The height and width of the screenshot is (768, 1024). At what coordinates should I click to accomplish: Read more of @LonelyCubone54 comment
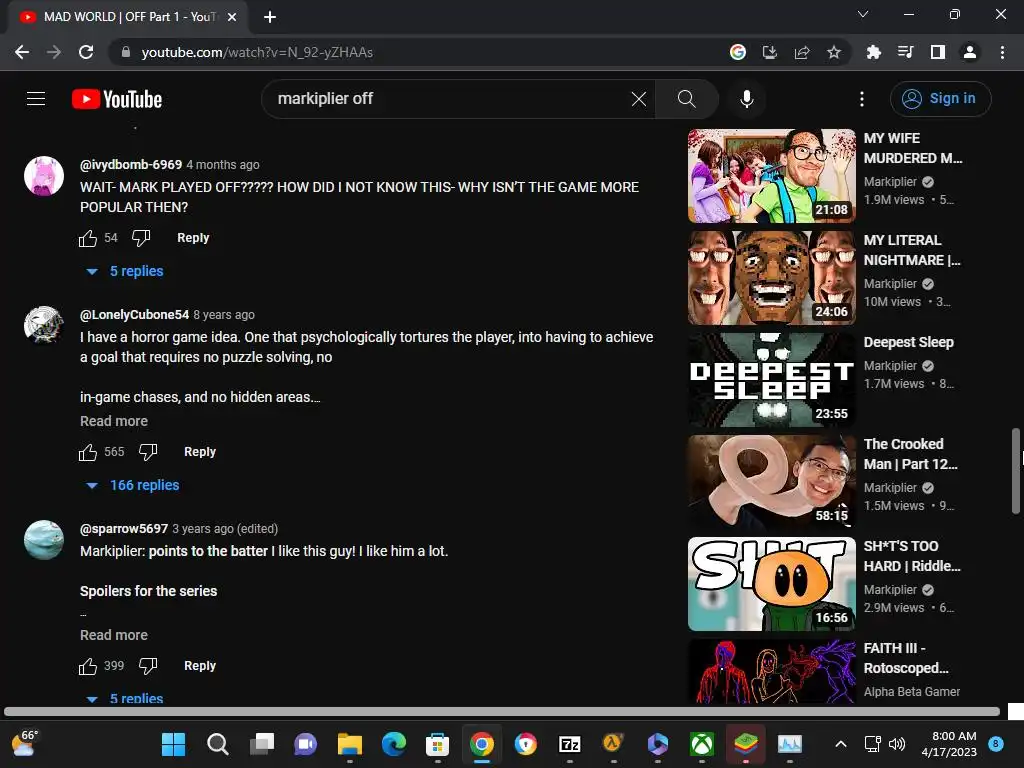click(114, 421)
